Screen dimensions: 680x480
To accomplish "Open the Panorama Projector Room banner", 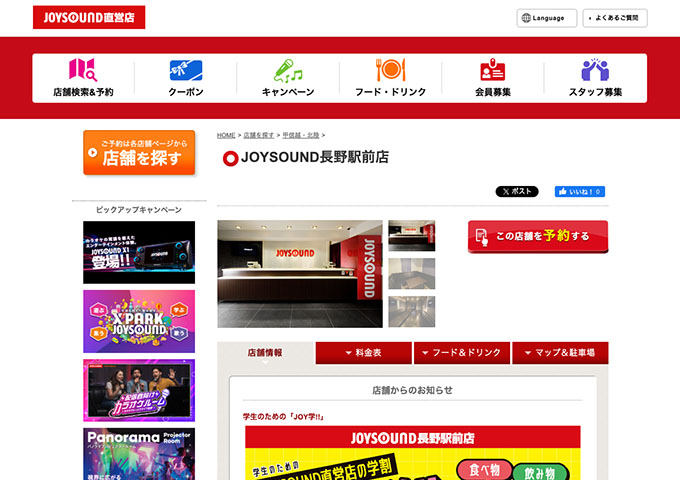I will pyautogui.click(x=139, y=454).
